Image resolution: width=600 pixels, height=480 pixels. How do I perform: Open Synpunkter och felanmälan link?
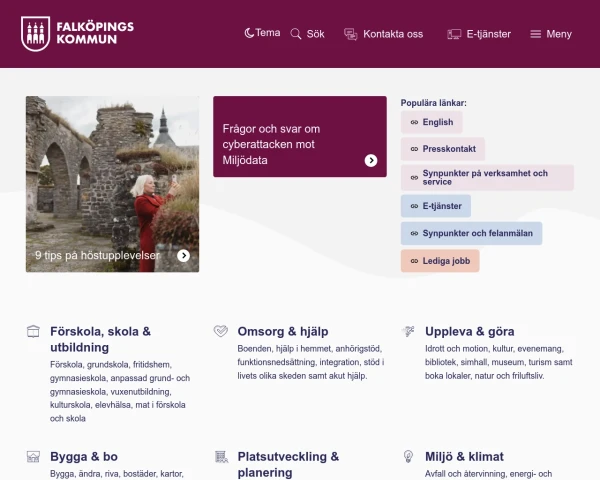471,234
